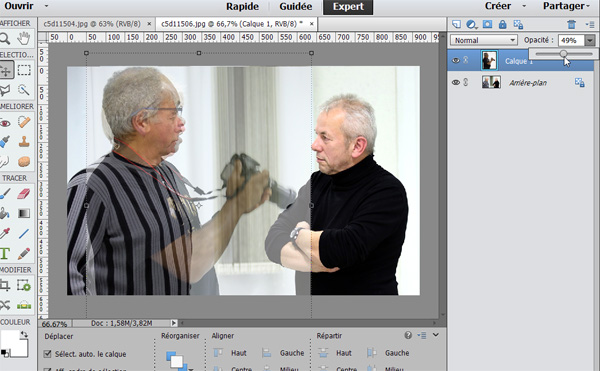Select the Type text tool

(x=5, y=253)
